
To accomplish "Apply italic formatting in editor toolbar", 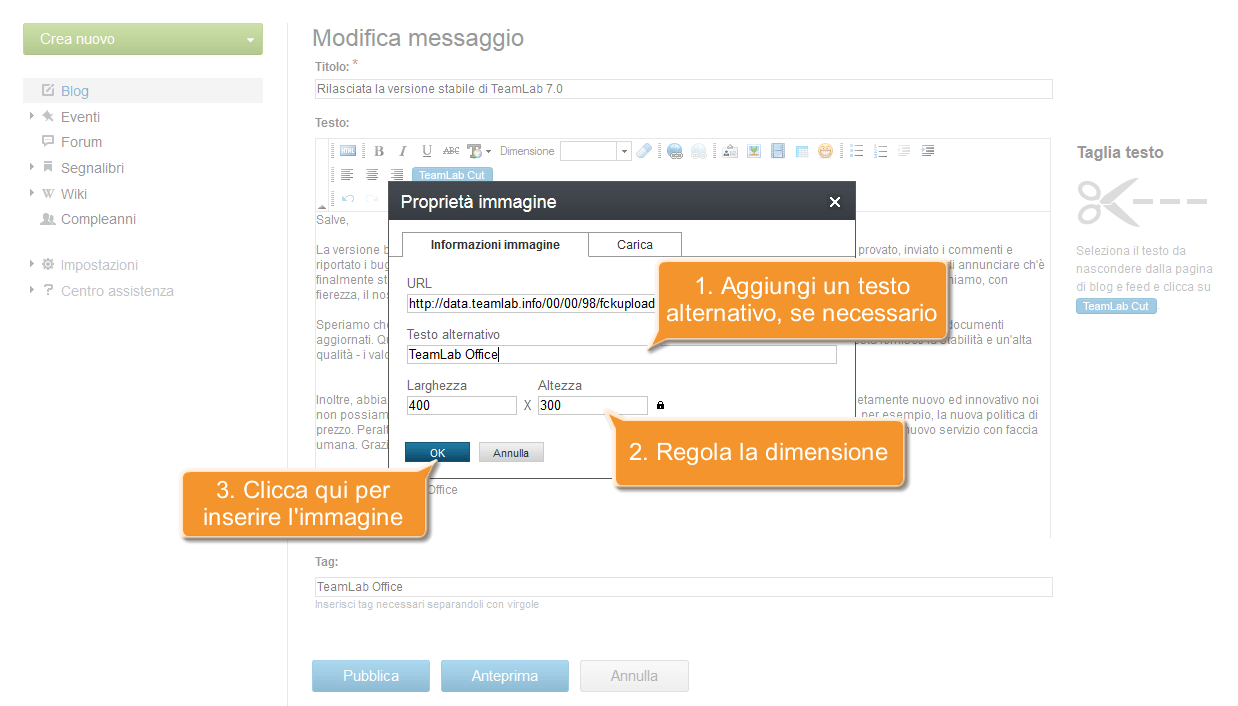I will 403,151.
